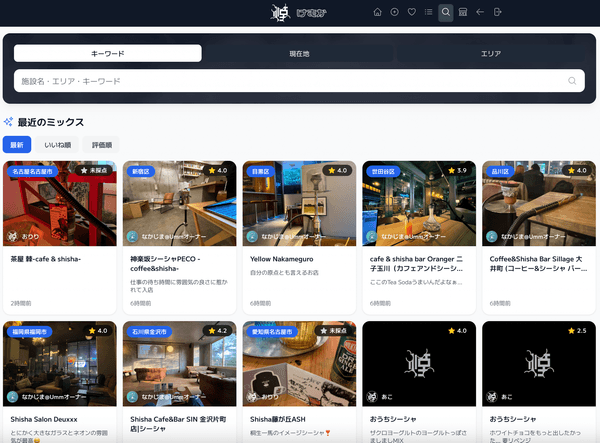Click owner avatar on Oranger card

tap(372, 236)
